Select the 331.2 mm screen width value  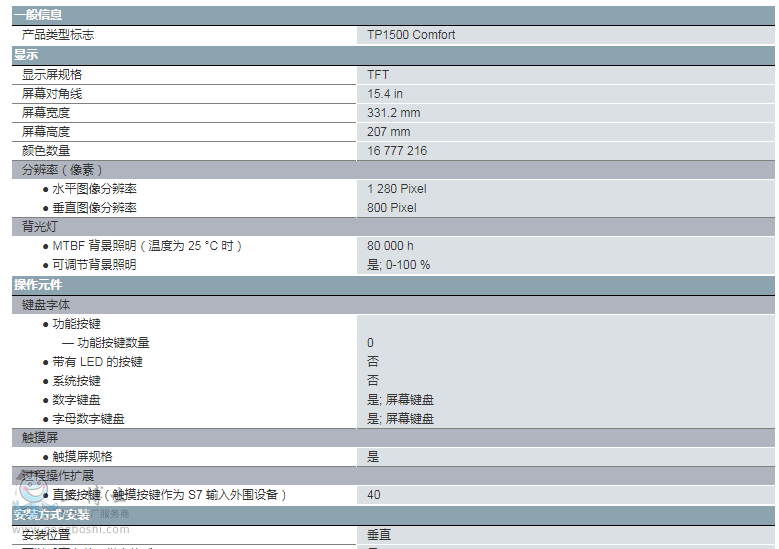click(x=393, y=113)
